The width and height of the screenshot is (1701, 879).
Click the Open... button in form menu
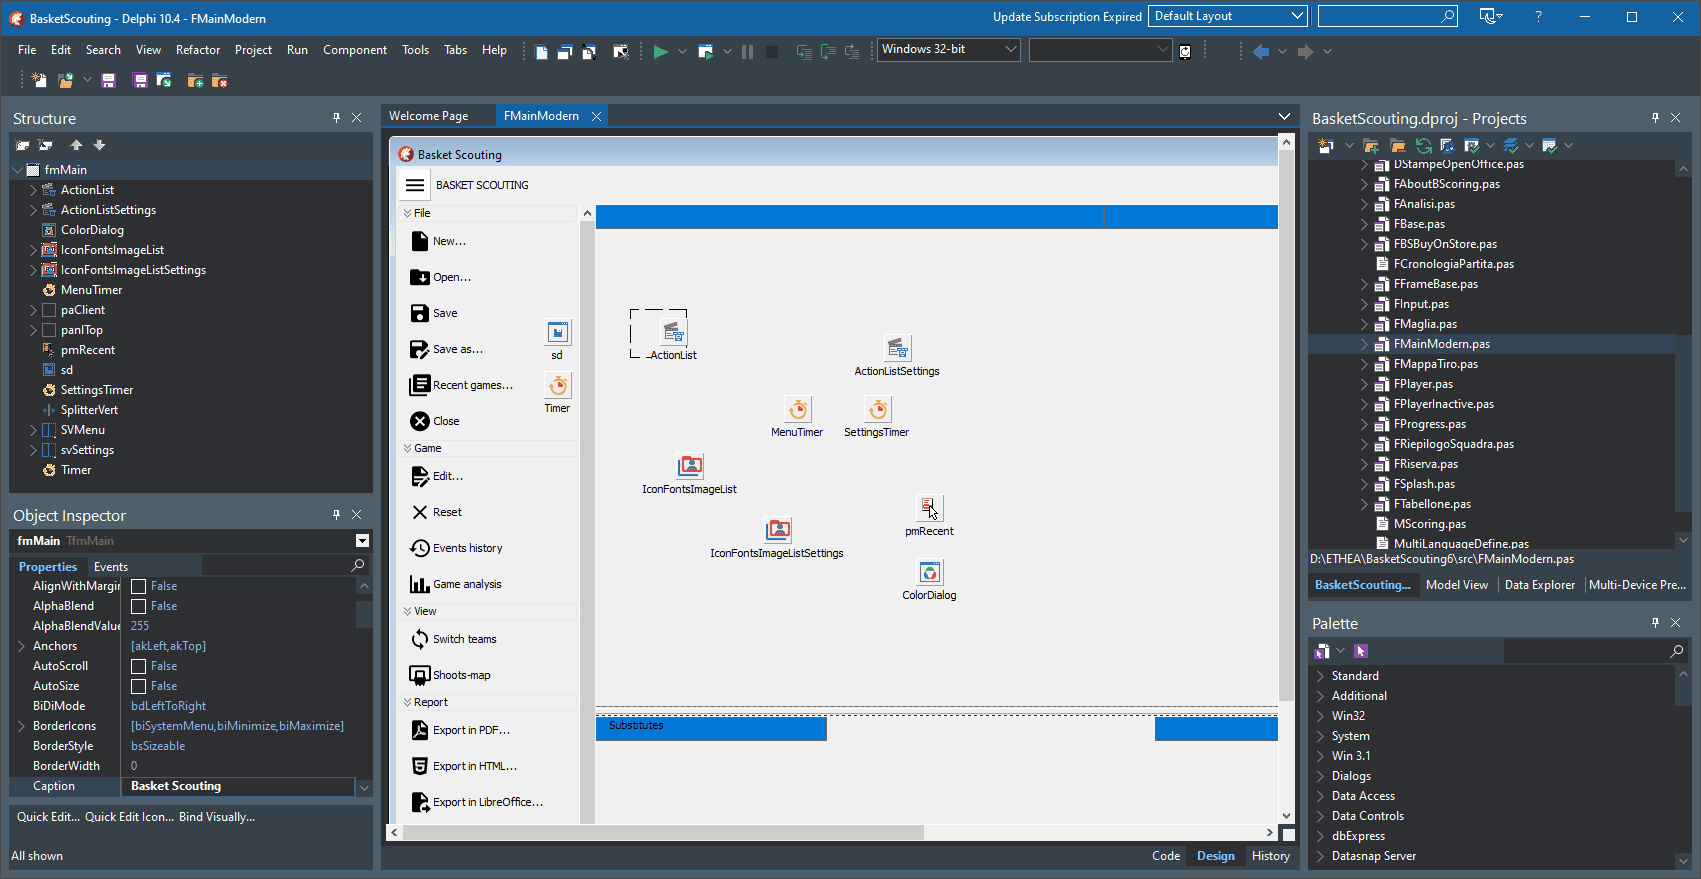[x=441, y=277]
